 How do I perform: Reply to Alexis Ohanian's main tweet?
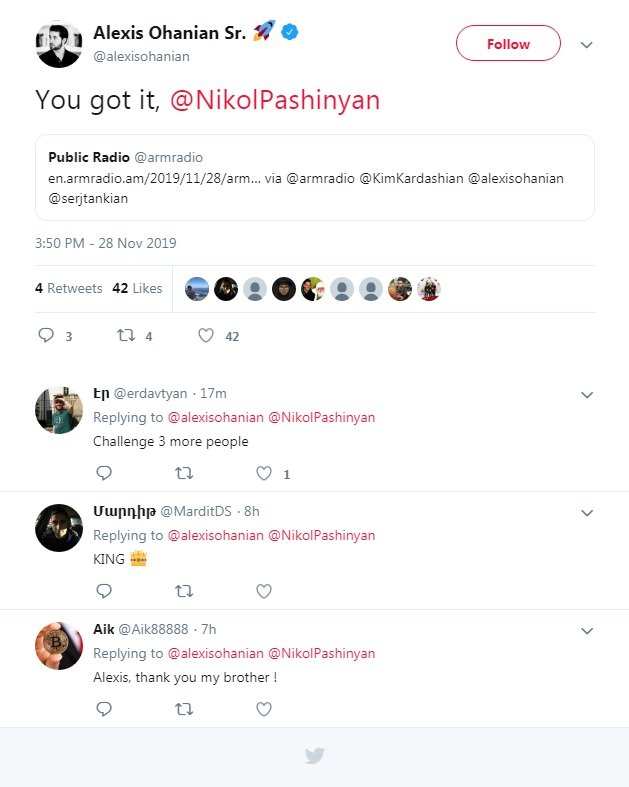coord(46,336)
